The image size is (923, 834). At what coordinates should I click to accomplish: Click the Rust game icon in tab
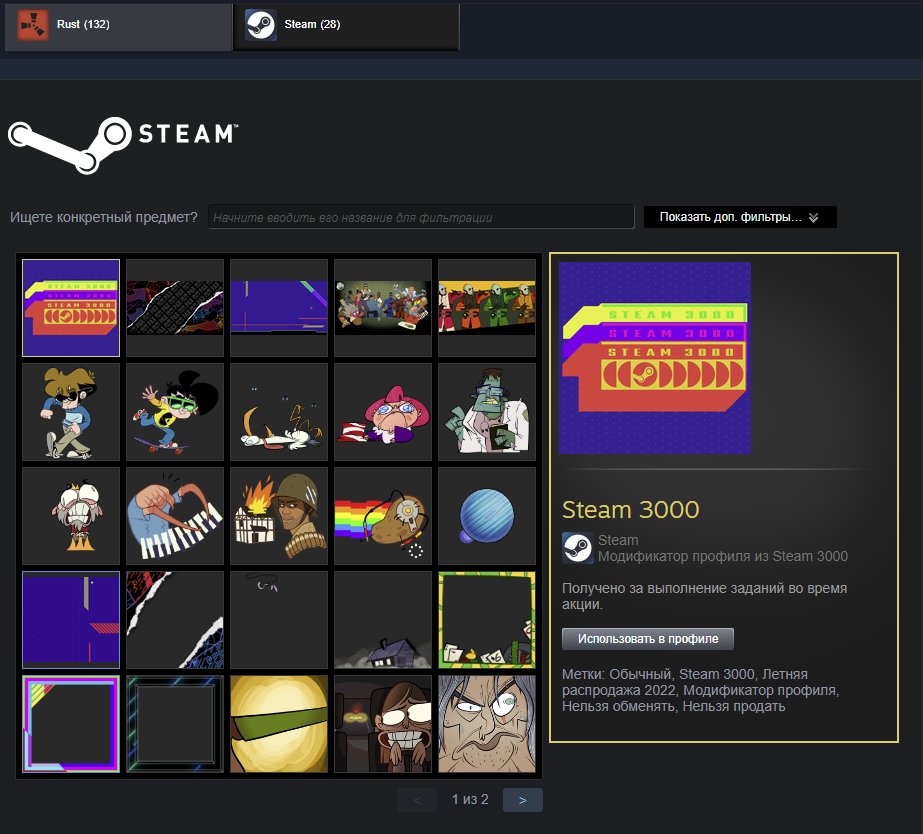[x=32, y=25]
